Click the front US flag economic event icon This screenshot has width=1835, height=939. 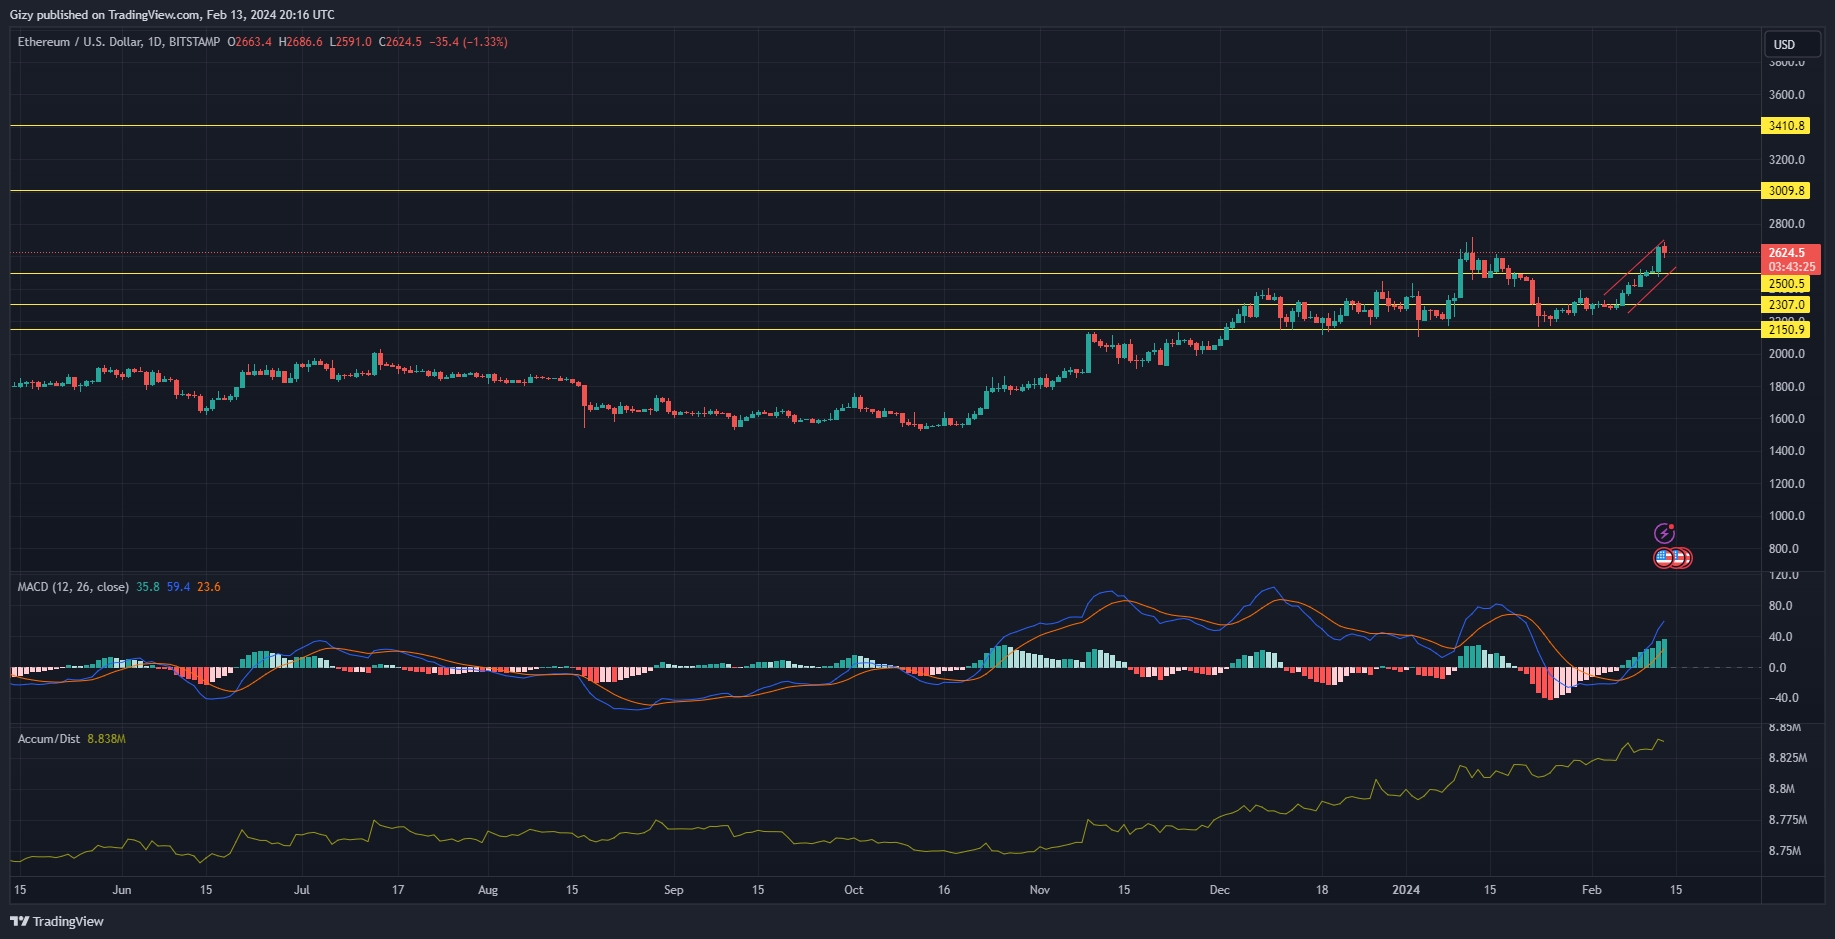coord(1663,558)
